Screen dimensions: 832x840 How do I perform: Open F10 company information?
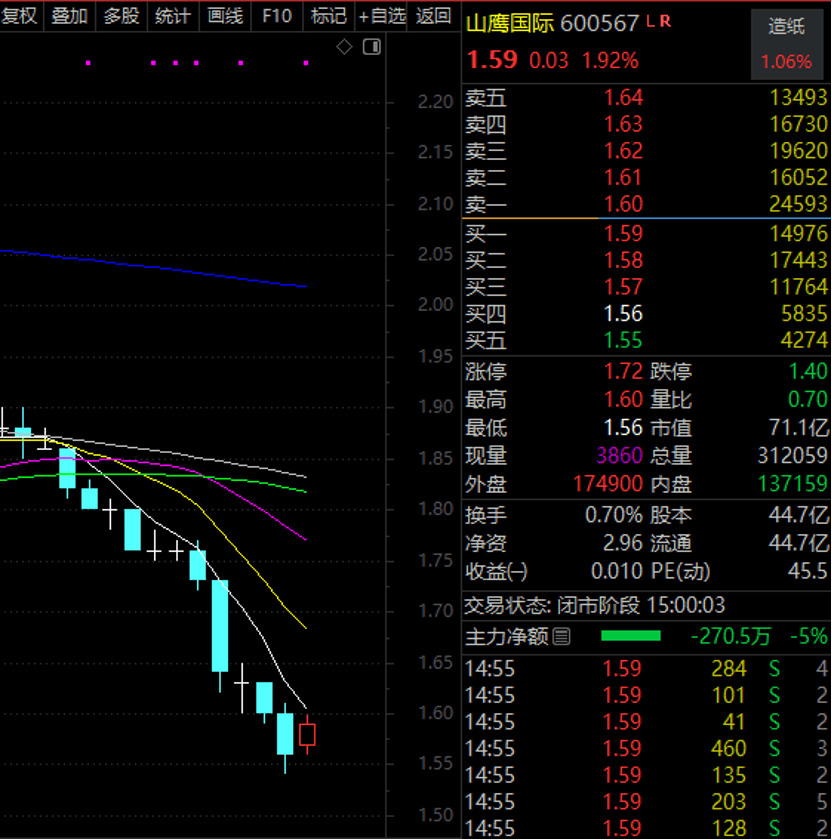(277, 16)
